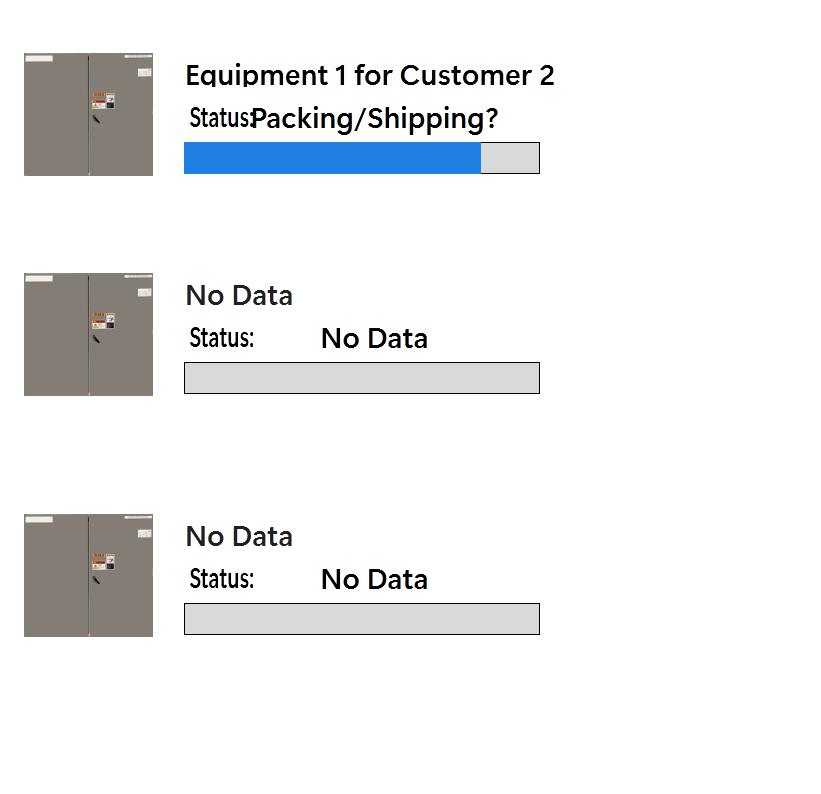Image resolution: width=821 pixels, height=794 pixels.
Task: Select the No Data status value in the bottom row
Action: point(374,580)
